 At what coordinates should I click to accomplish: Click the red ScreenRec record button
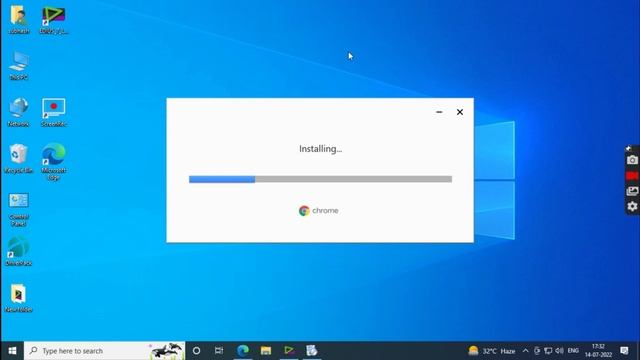click(632, 176)
